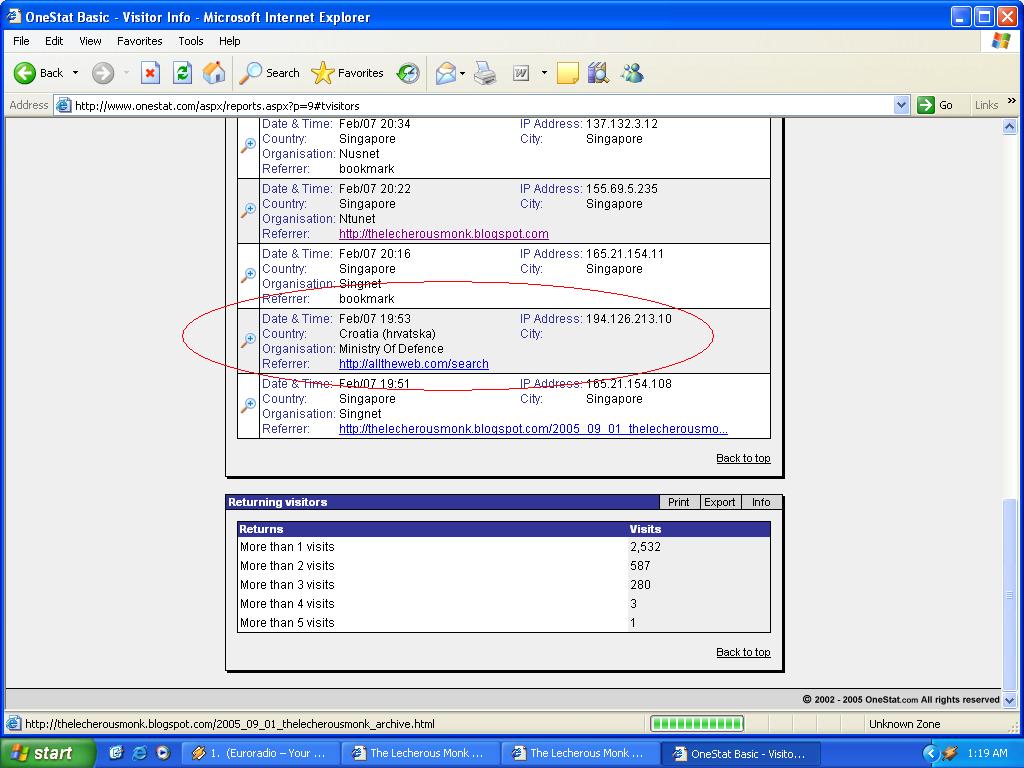Click the Print printer icon
The height and width of the screenshot is (768, 1024).
tap(485, 72)
